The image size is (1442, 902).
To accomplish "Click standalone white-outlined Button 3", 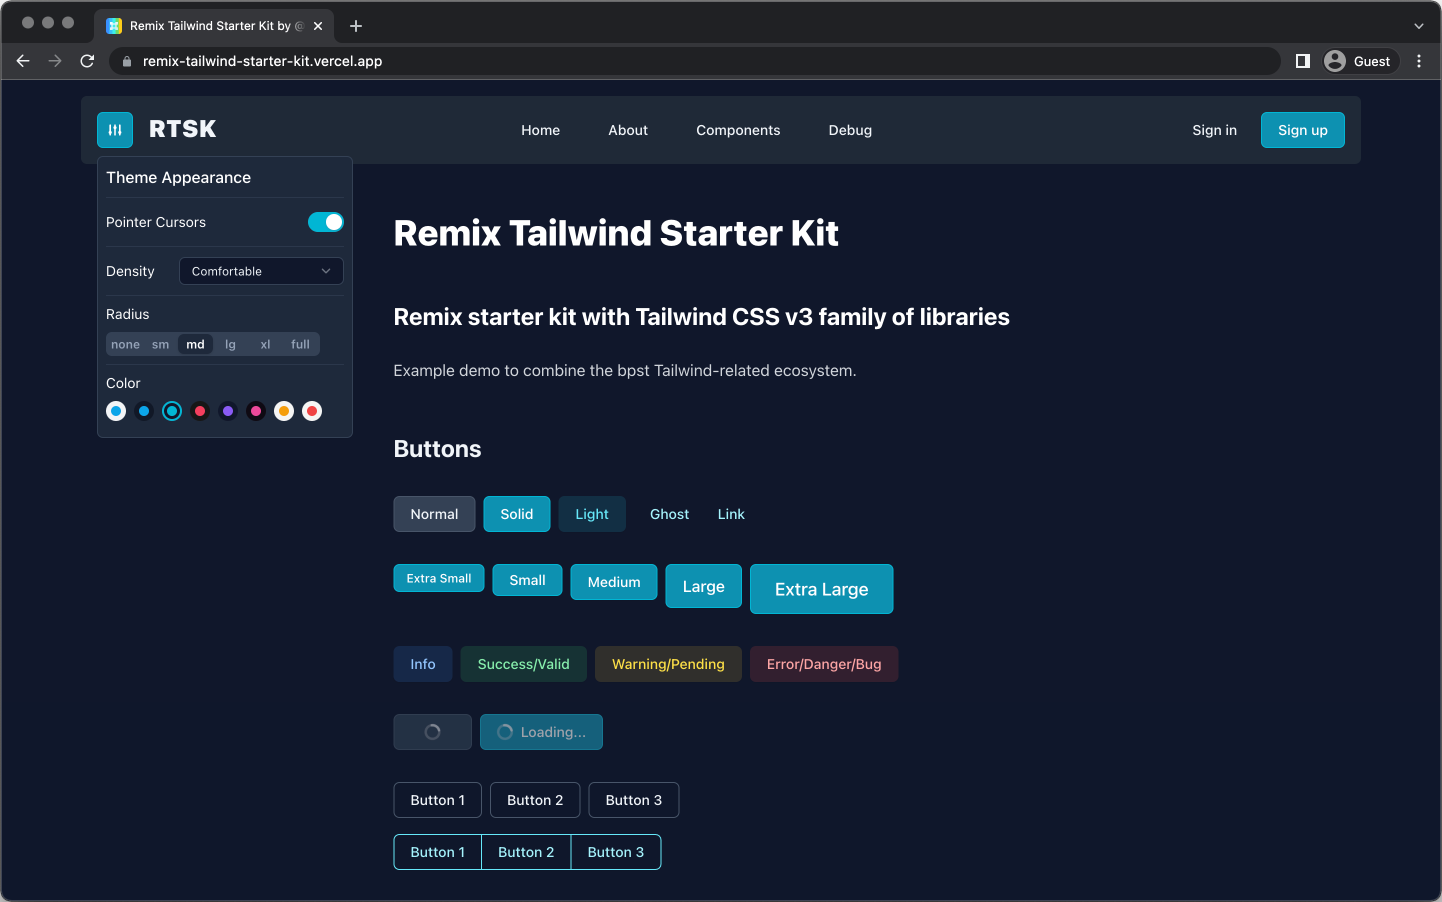I will (x=634, y=800).
